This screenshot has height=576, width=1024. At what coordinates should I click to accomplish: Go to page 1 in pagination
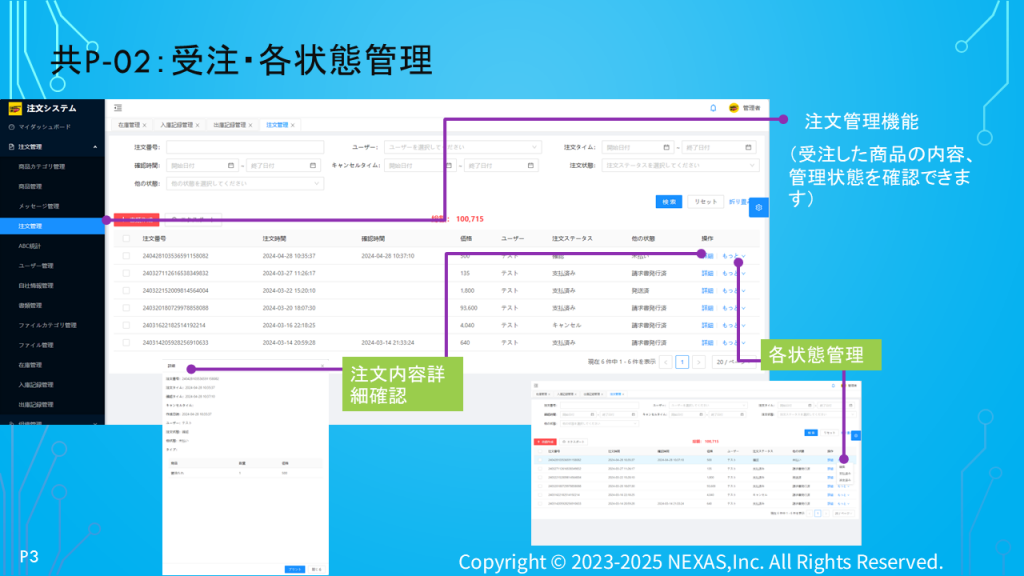[682, 362]
